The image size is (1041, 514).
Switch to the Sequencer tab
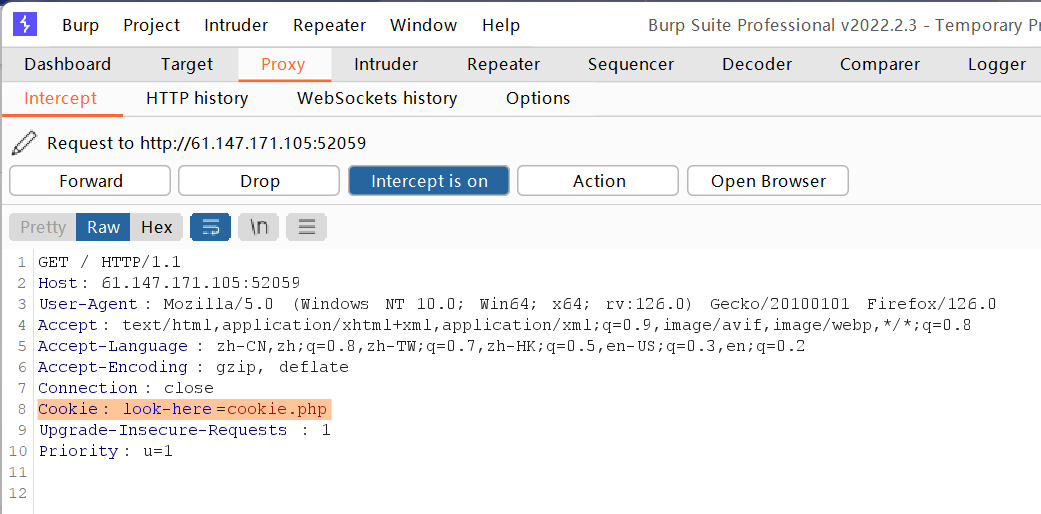point(631,64)
